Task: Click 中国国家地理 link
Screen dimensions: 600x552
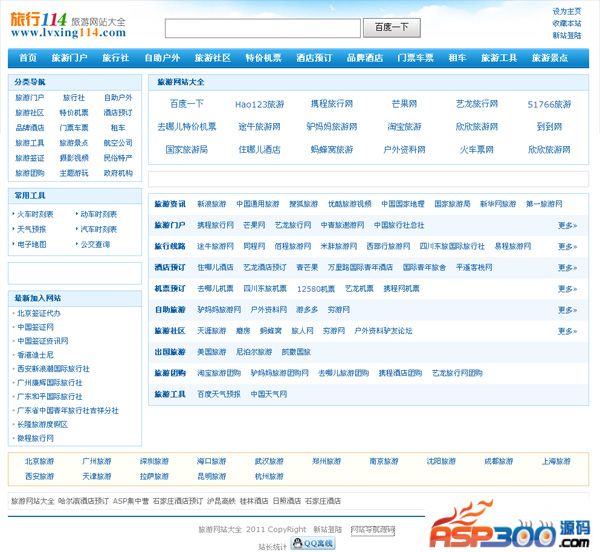Action: pos(403,204)
